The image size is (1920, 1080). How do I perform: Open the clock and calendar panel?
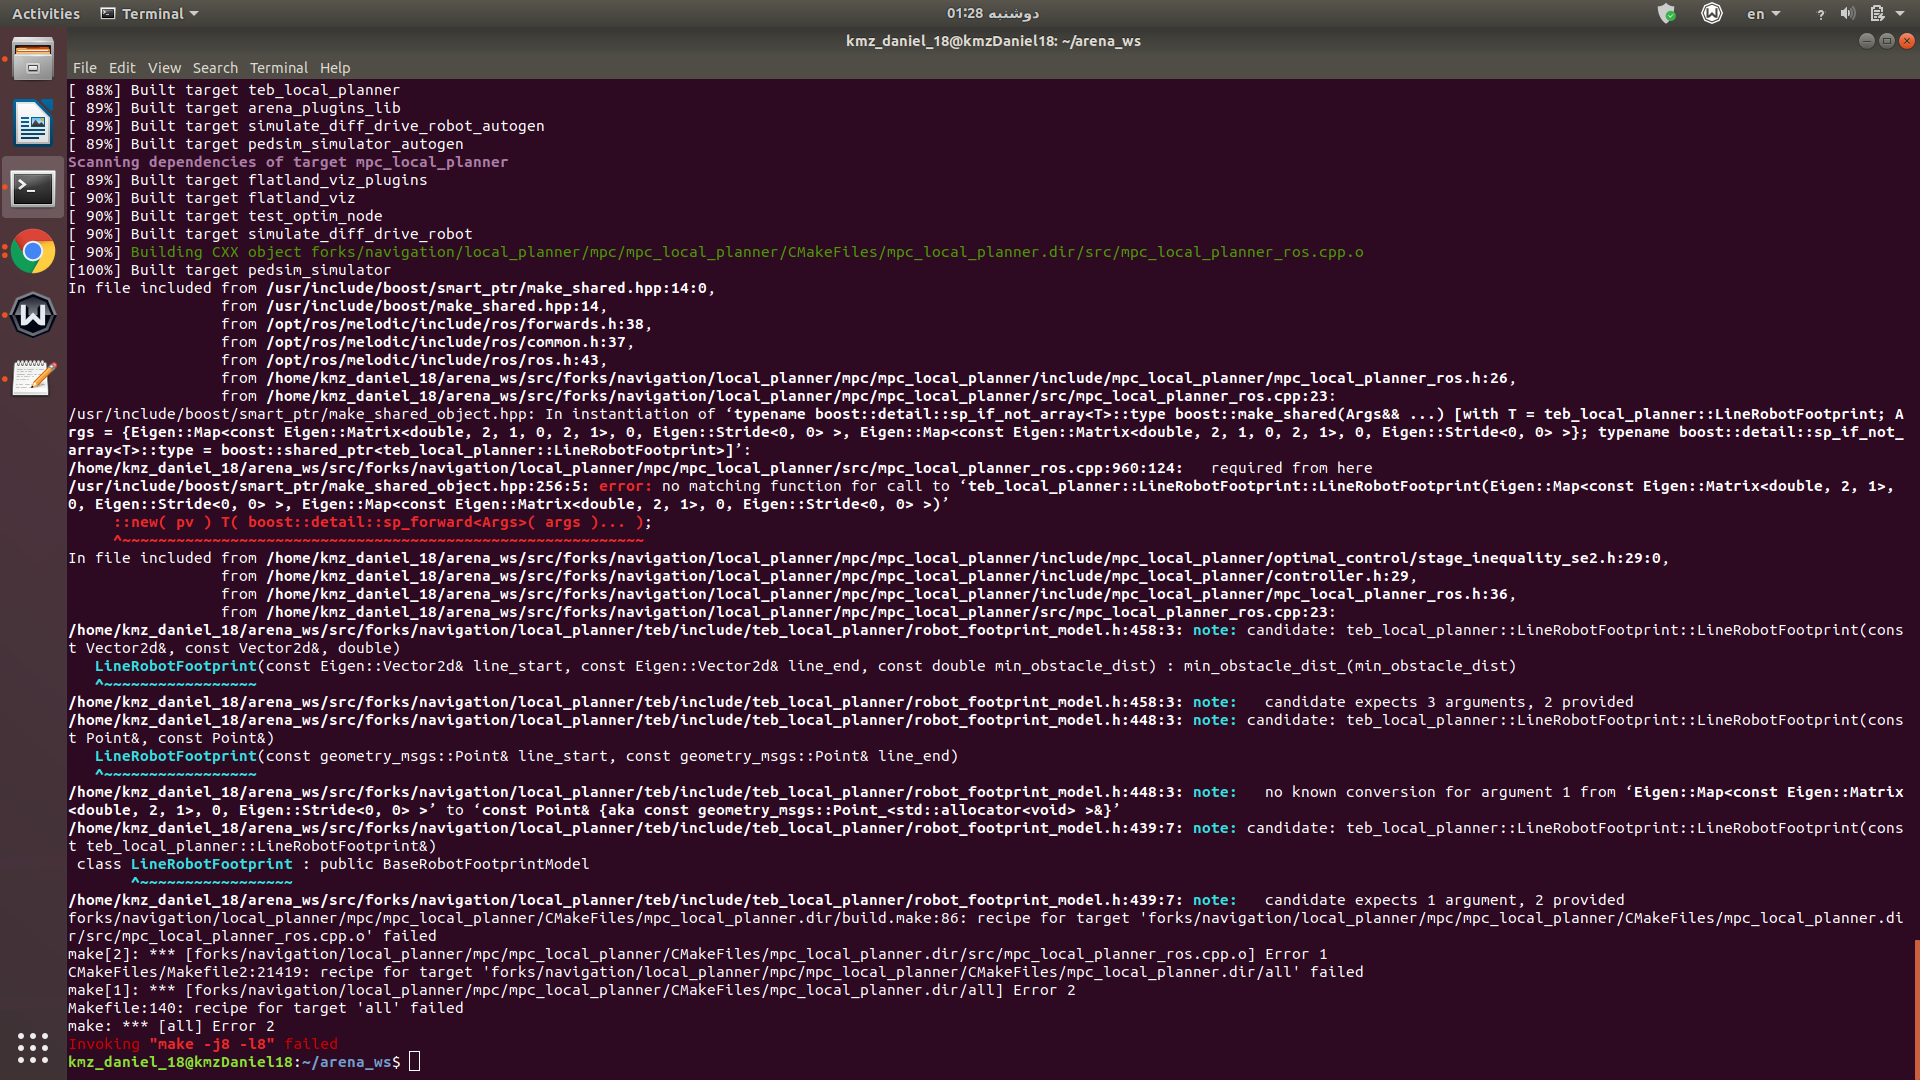click(992, 14)
